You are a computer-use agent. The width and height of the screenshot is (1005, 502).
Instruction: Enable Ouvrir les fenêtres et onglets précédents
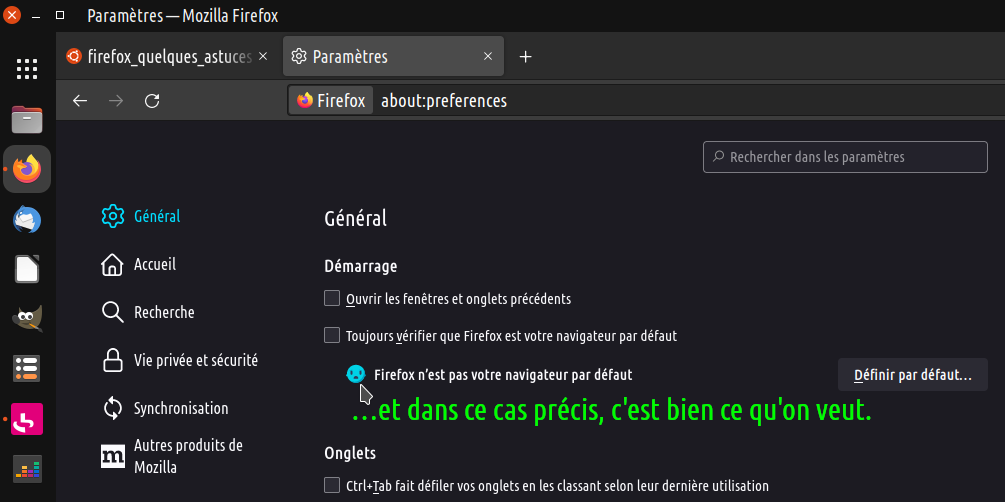pos(332,298)
